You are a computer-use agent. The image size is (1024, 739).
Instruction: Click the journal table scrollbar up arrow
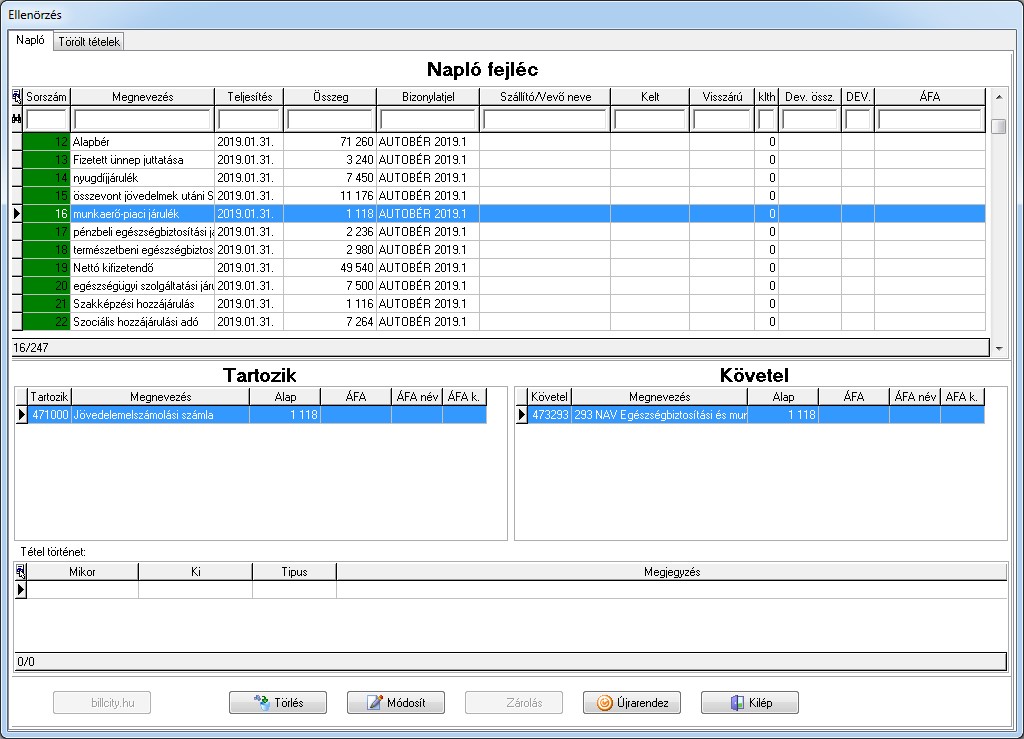999,97
